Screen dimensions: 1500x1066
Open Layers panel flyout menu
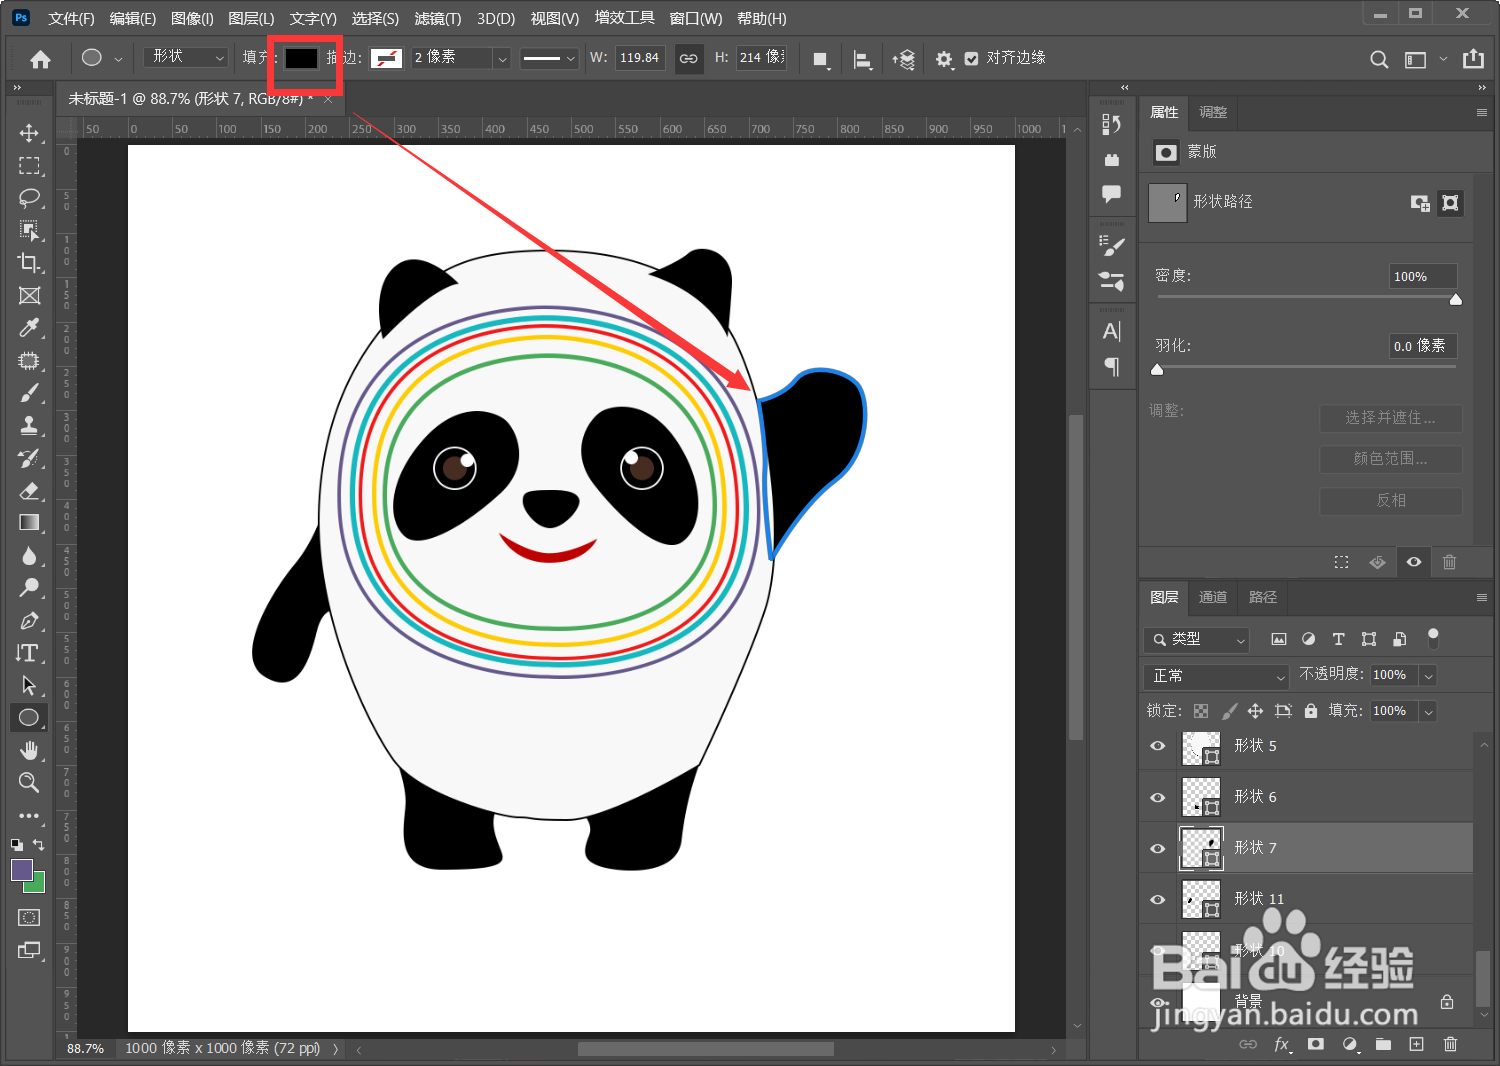pyautogui.click(x=1481, y=598)
